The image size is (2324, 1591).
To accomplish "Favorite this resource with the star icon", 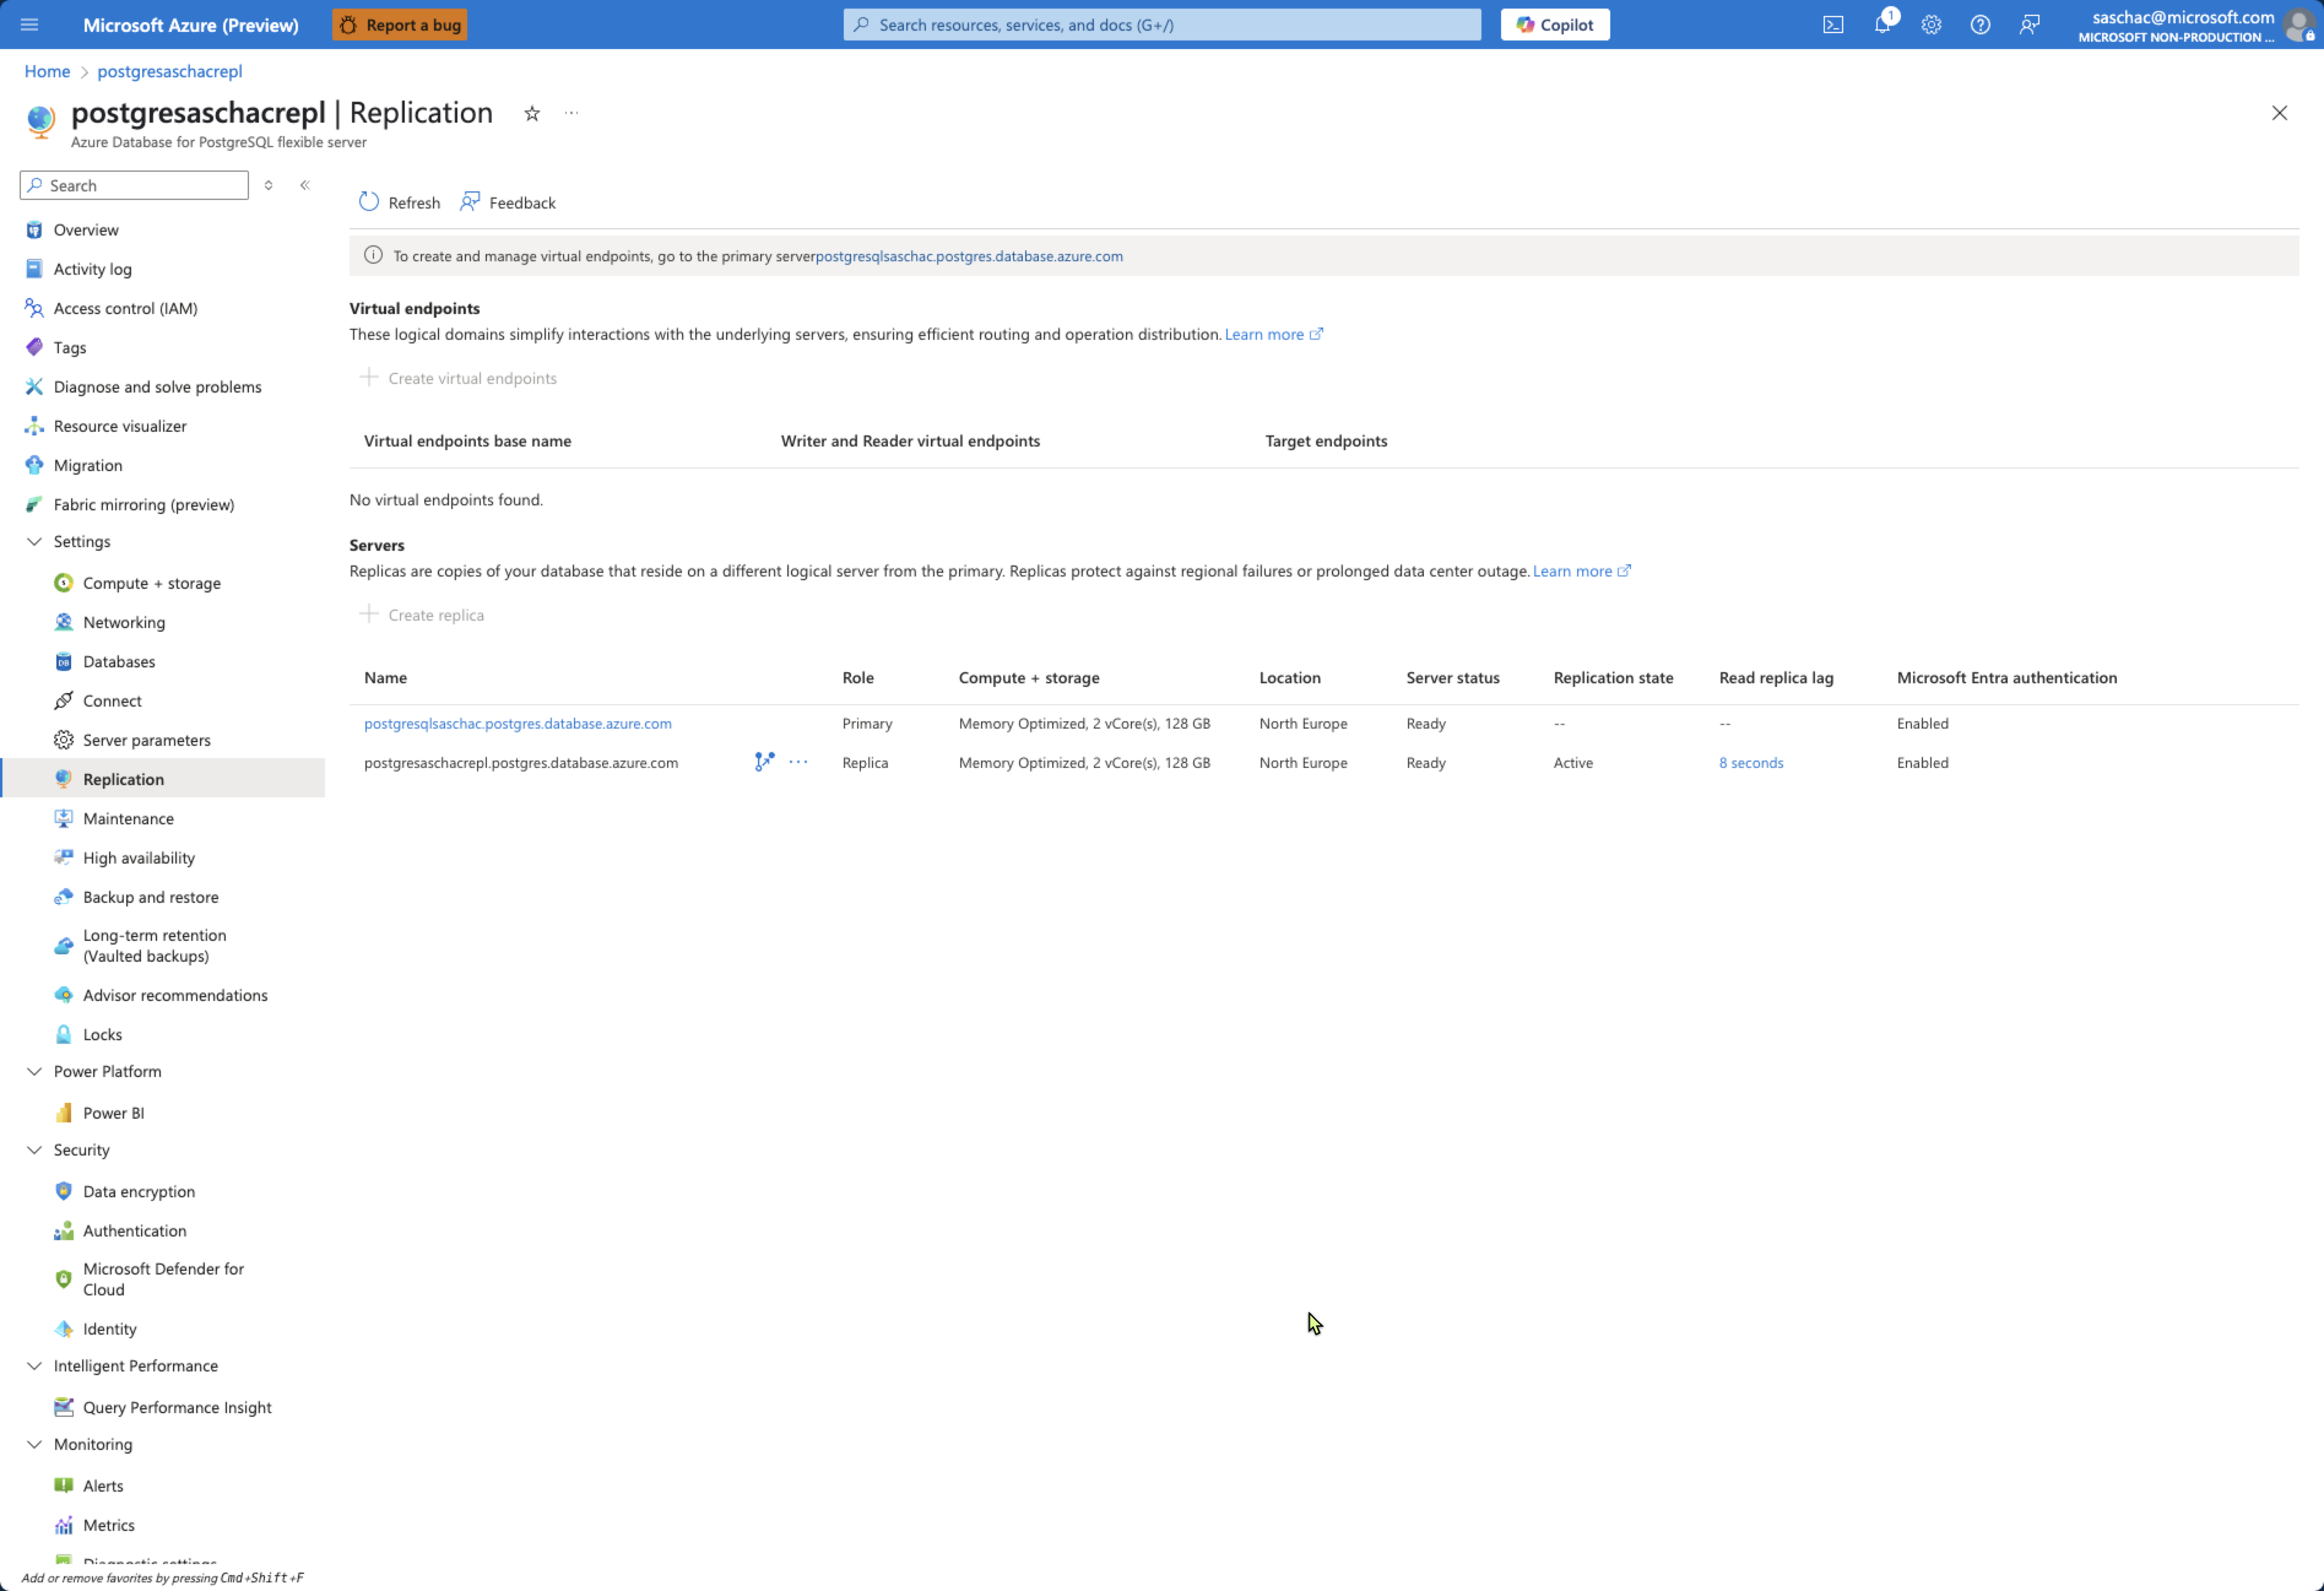I will [532, 113].
